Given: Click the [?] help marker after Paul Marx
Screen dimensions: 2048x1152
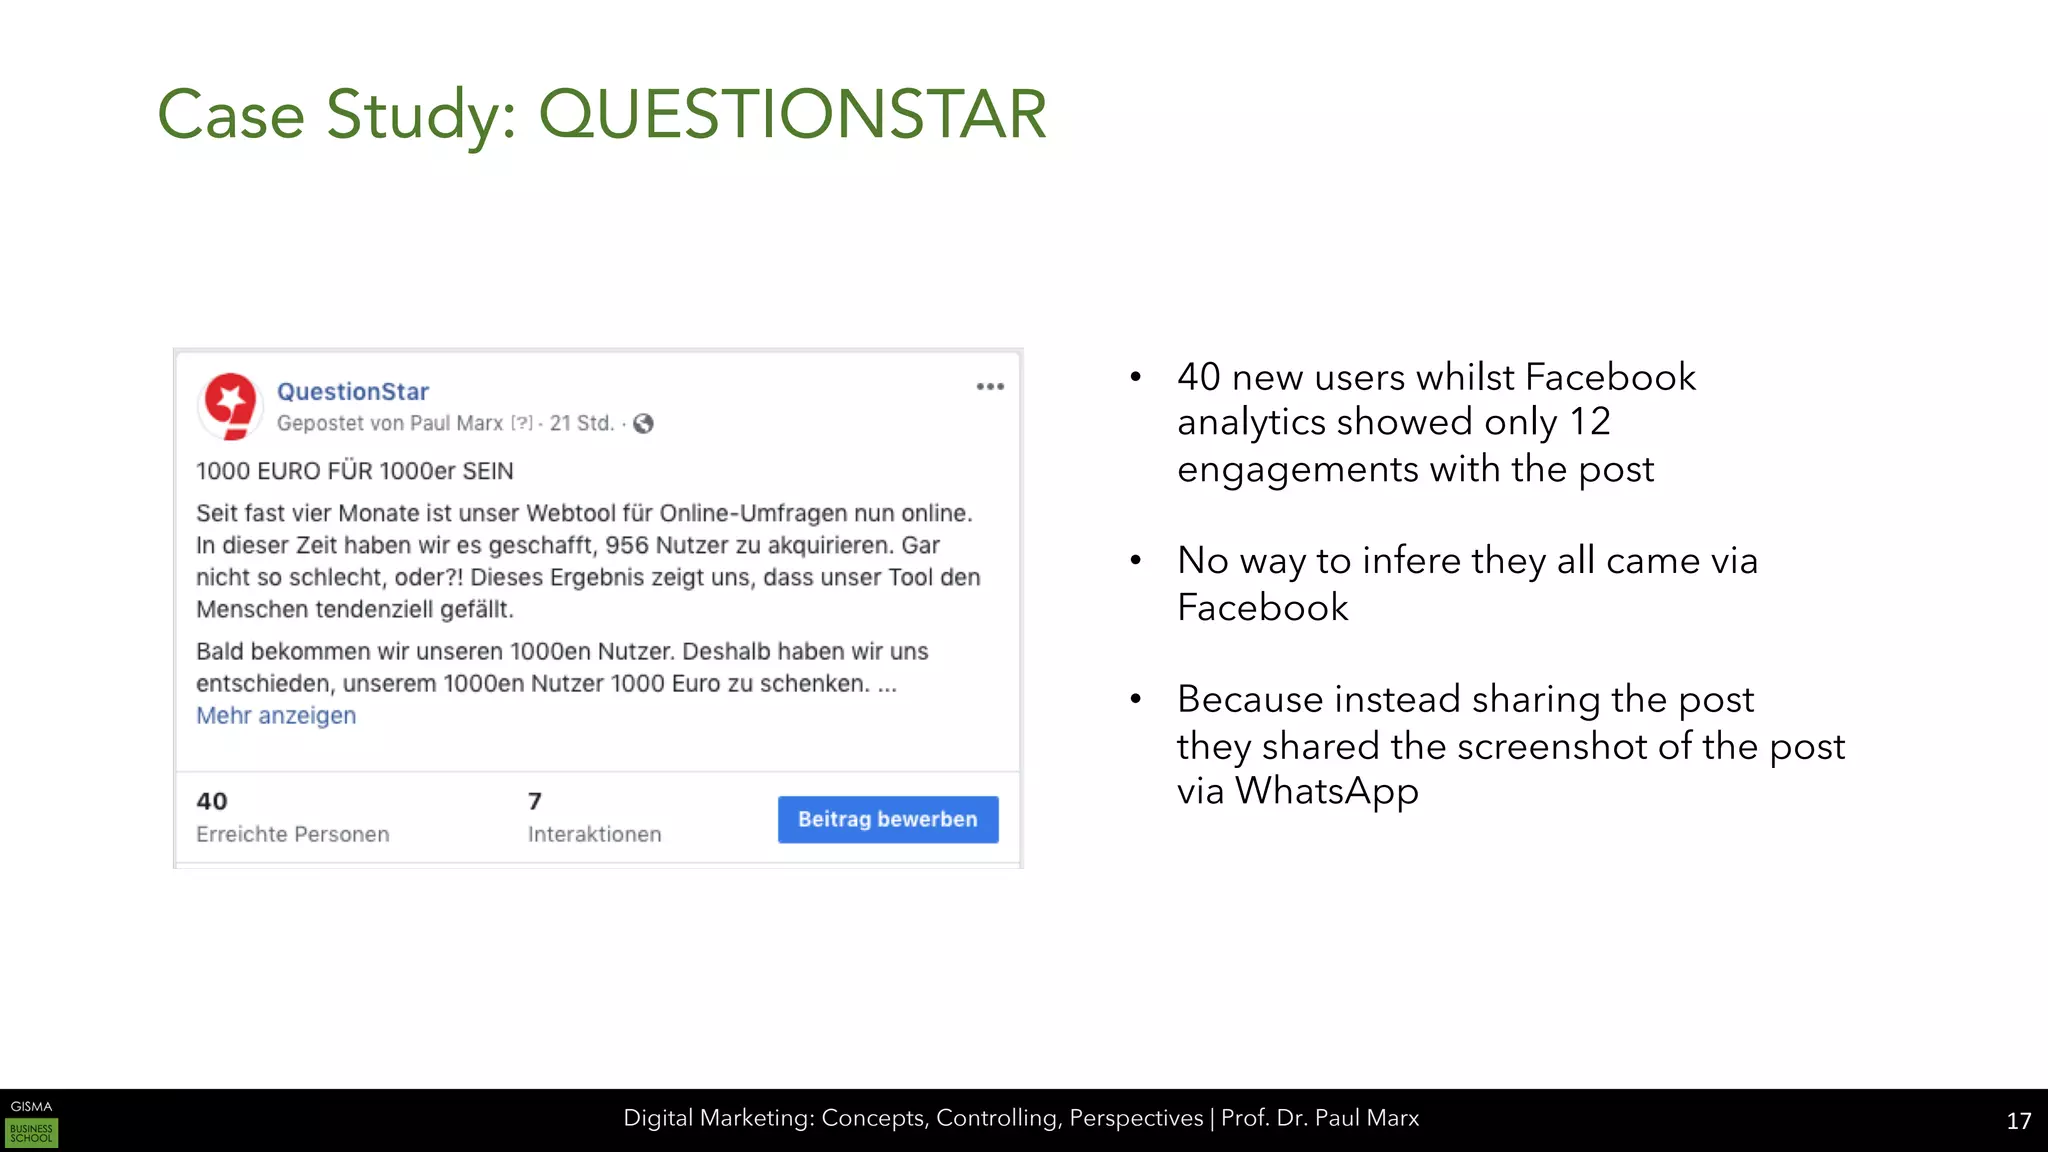Looking at the screenshot, I should pos(522,424).
